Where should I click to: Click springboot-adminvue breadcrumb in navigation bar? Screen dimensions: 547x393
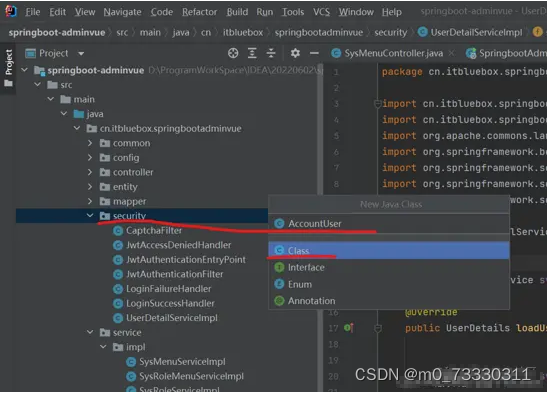[57, 32]
